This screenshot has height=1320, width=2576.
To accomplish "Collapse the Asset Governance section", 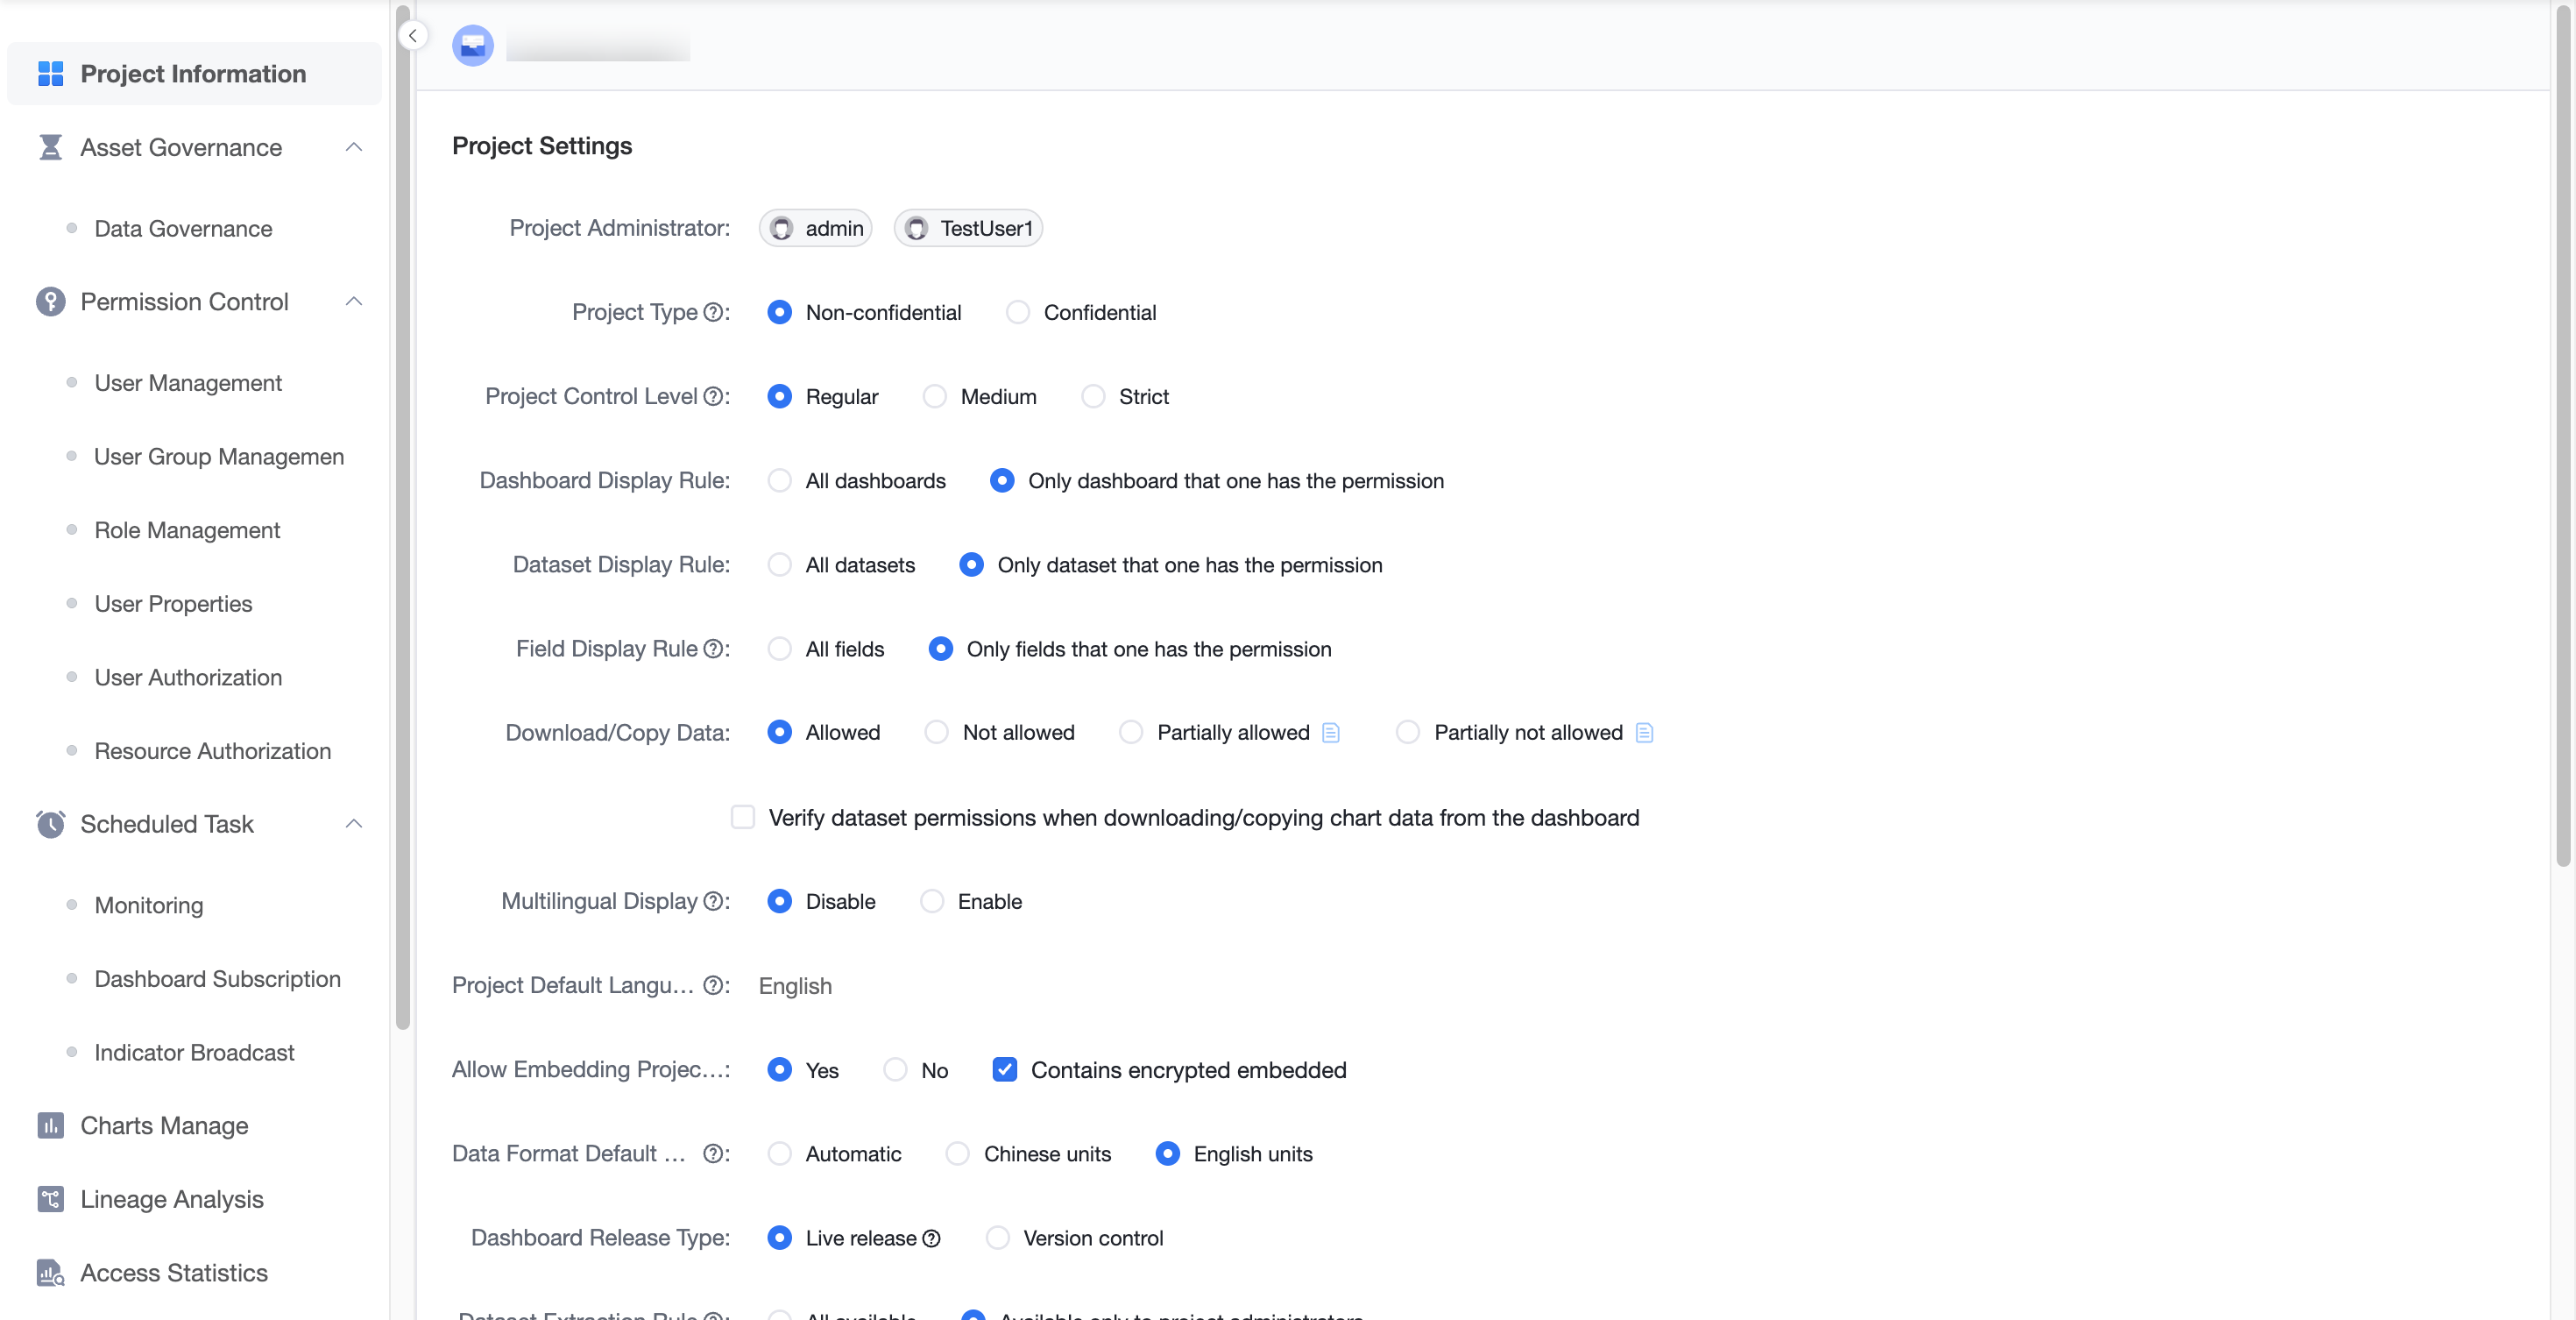I will pos(353,147).
